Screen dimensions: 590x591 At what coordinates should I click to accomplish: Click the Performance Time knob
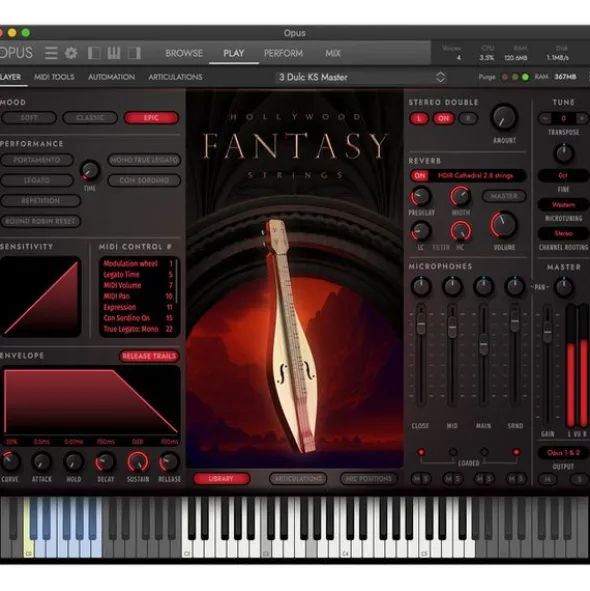click(90, 170)
